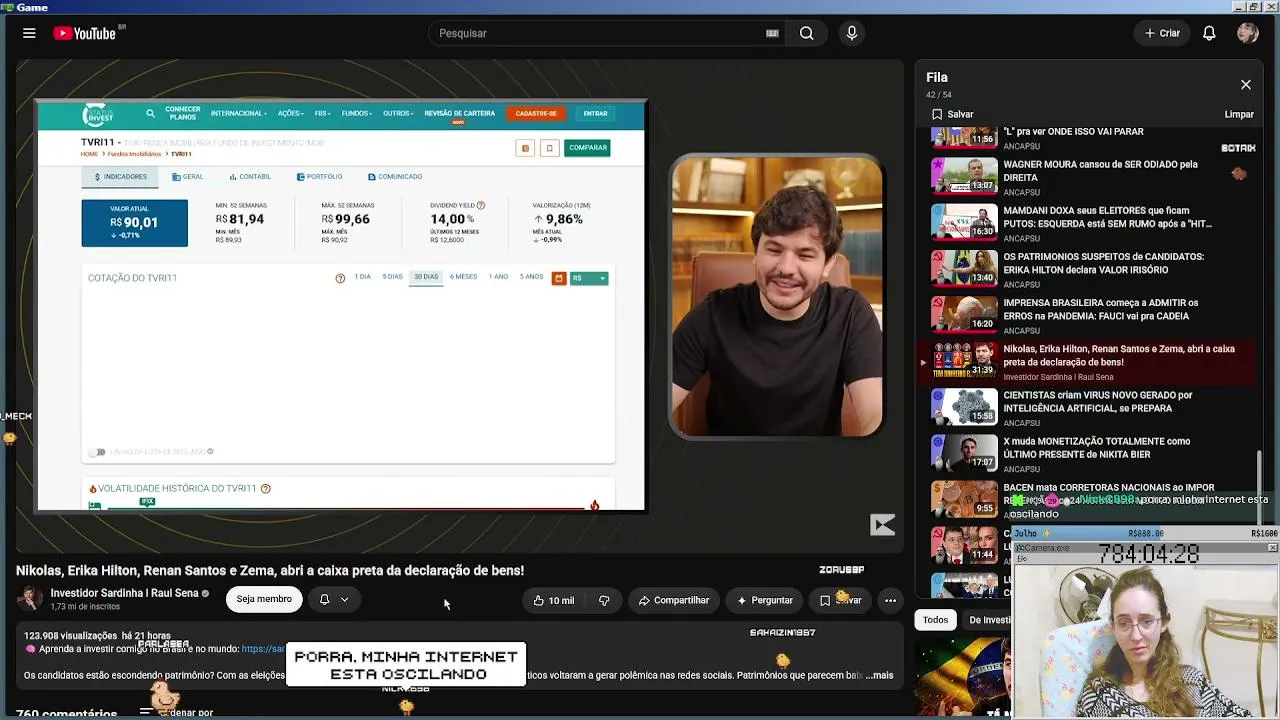Image resolution: width=1280 pixels, height=720 pixels.
Task: Switch to the COMUNICADO tab in the video
Action: [x=395, y=177]
